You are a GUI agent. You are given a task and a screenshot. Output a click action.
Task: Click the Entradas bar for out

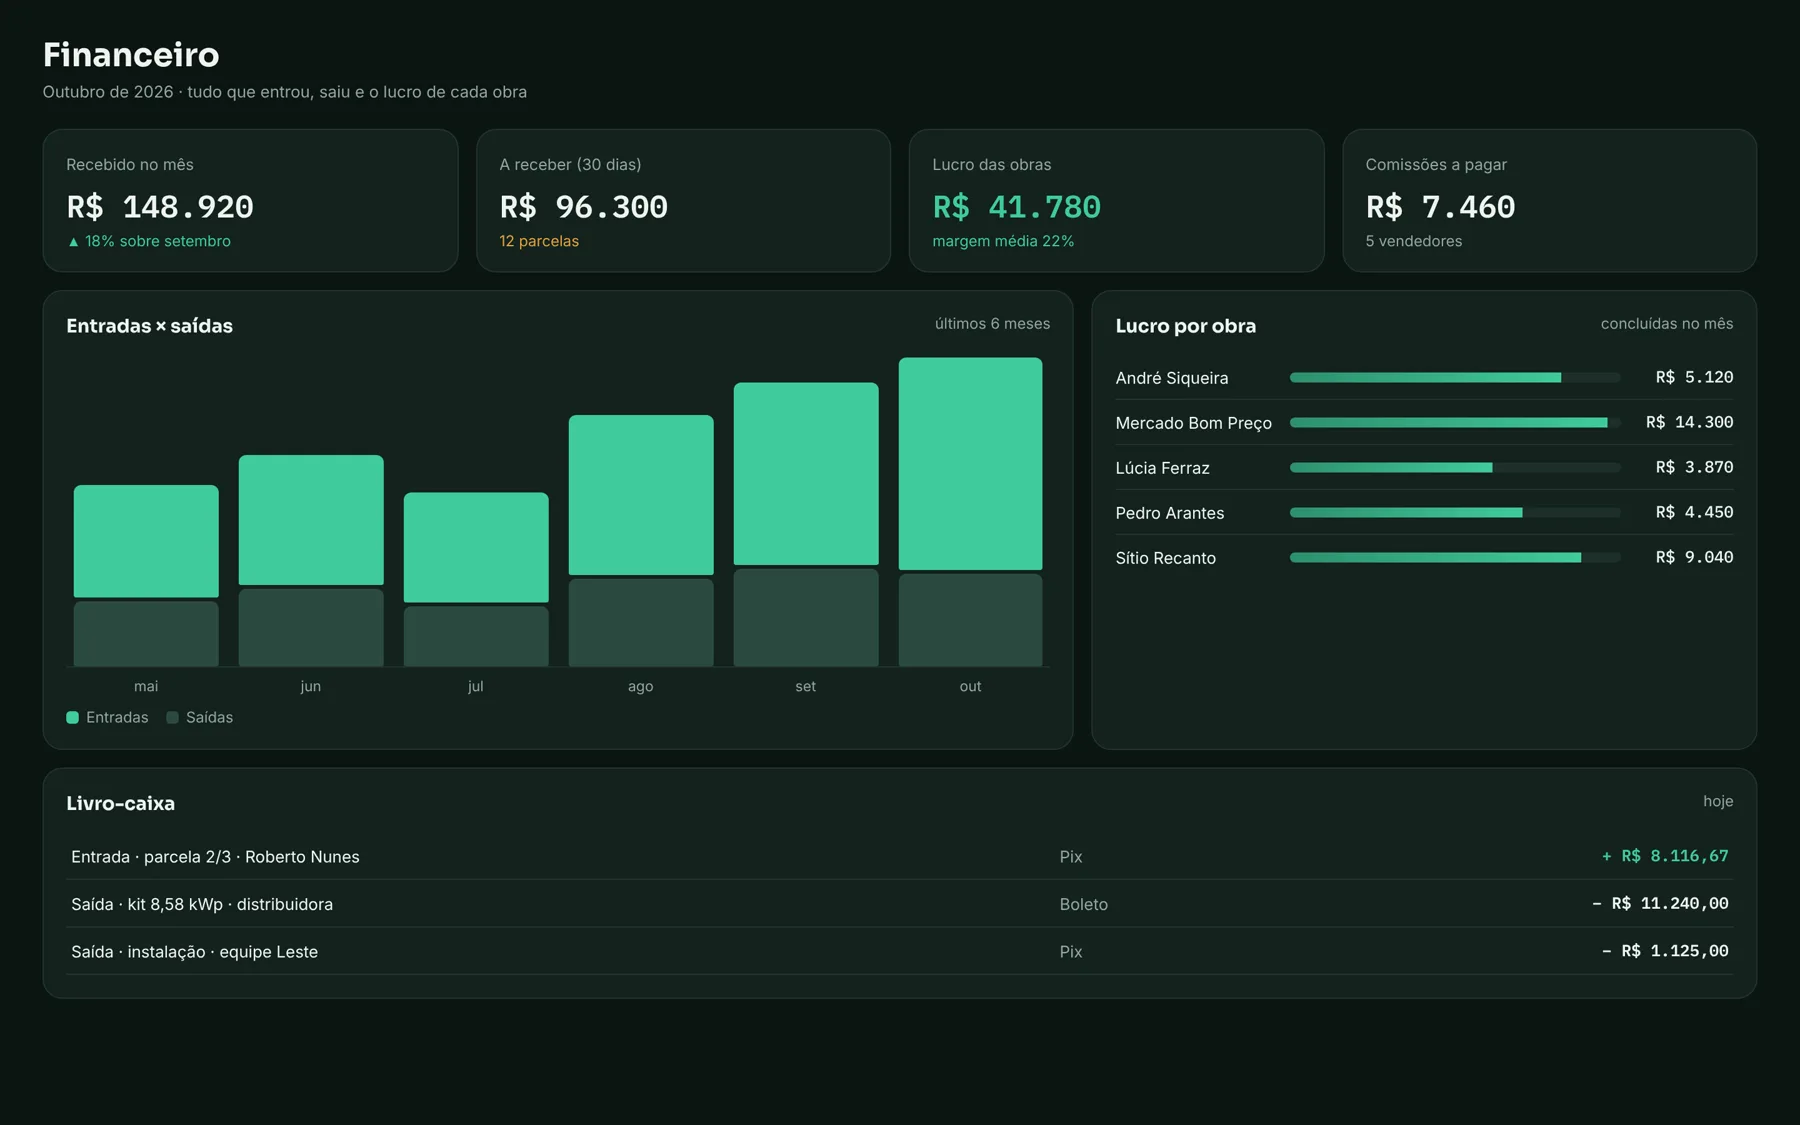pos(970,464)
